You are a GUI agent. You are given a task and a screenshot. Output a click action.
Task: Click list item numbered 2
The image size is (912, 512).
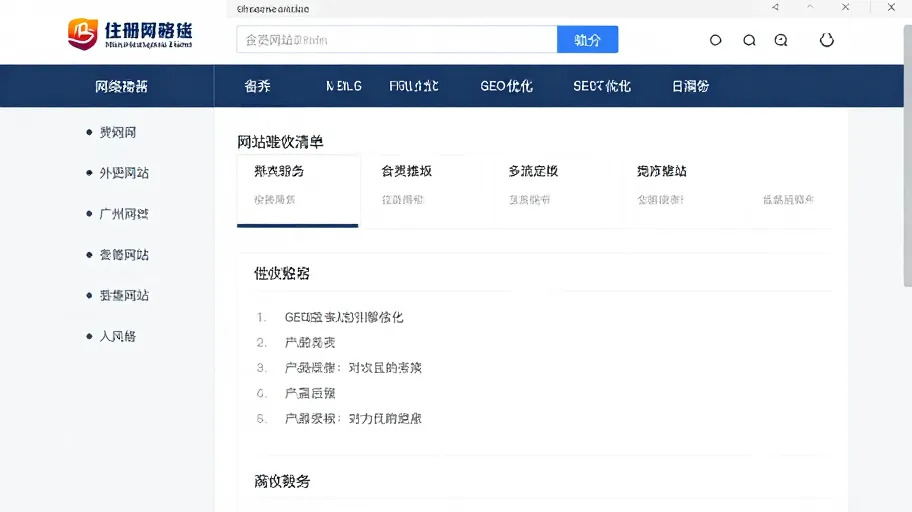309,342
